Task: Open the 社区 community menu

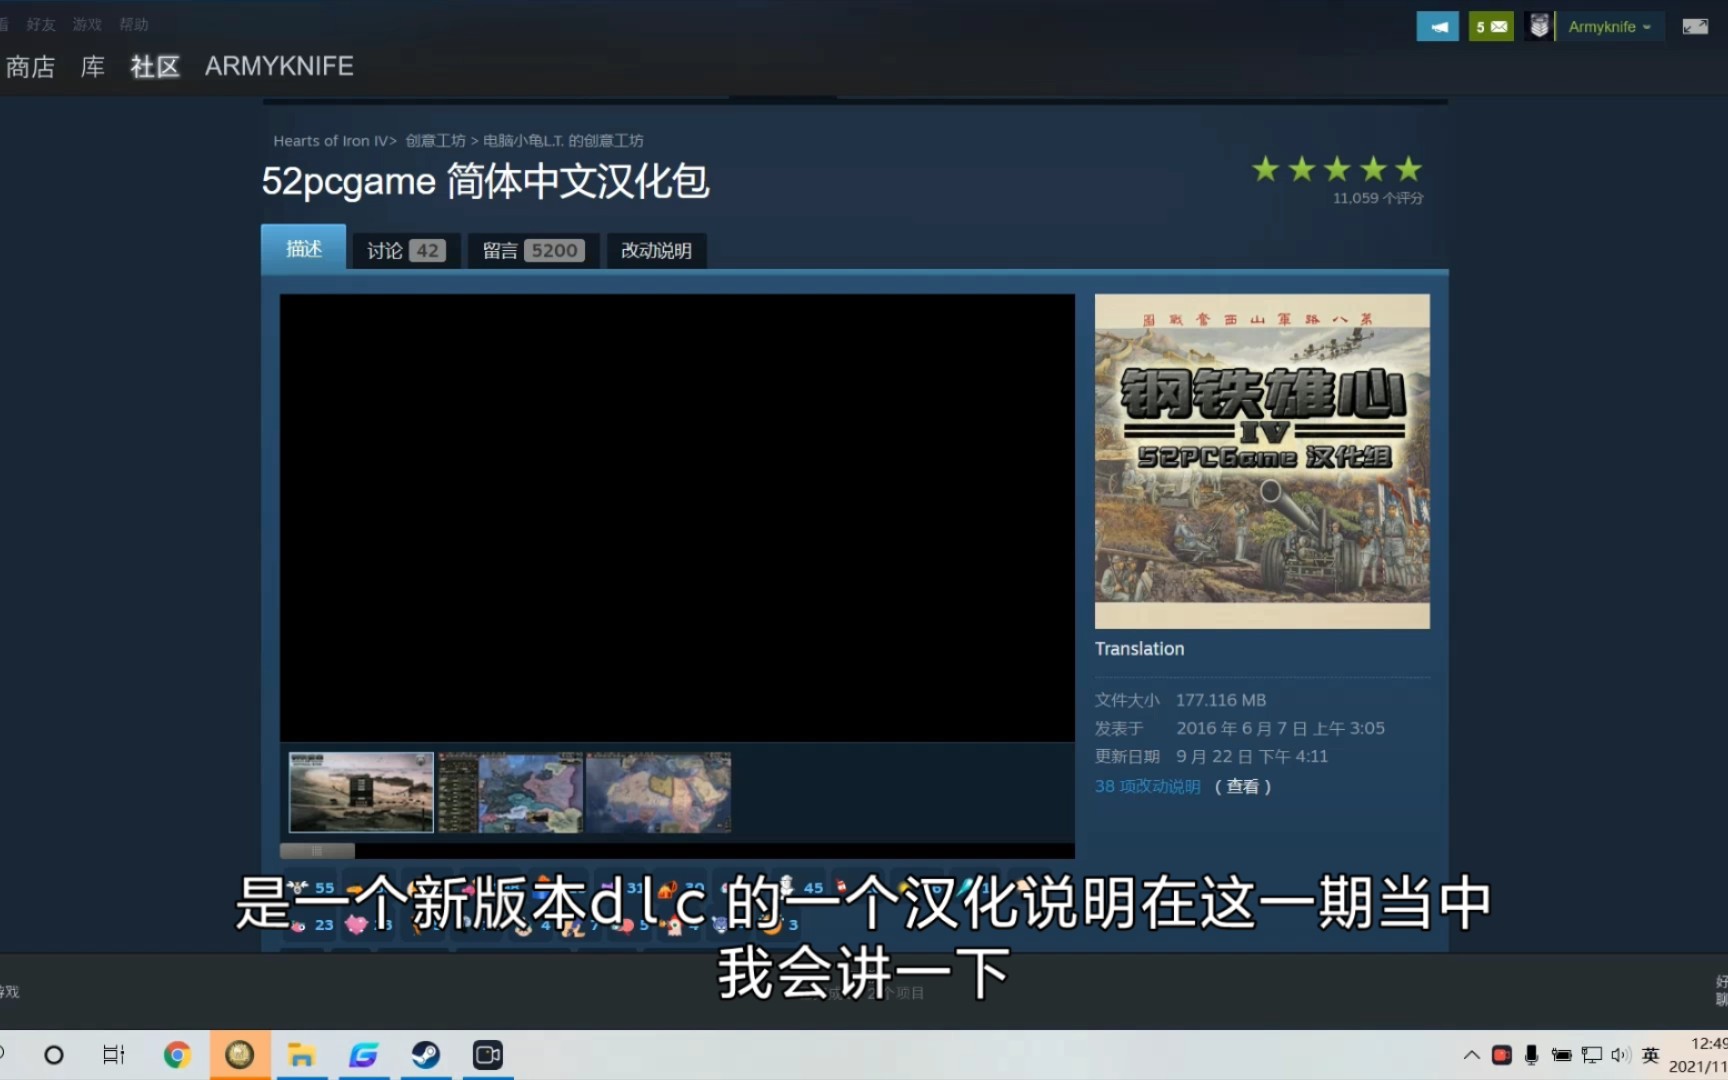Action: tap(155, 67)
